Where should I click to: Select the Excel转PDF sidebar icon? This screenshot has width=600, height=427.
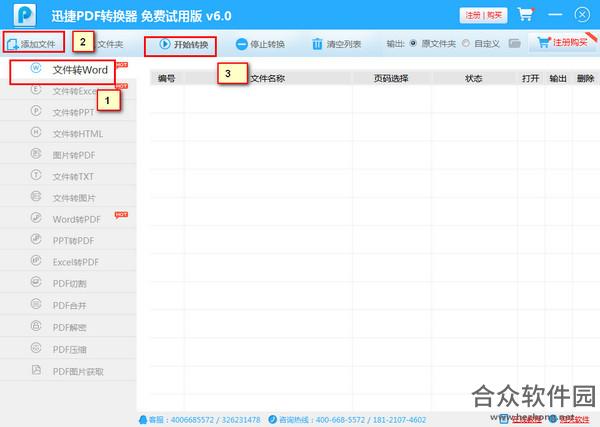(x=36, y=260)
